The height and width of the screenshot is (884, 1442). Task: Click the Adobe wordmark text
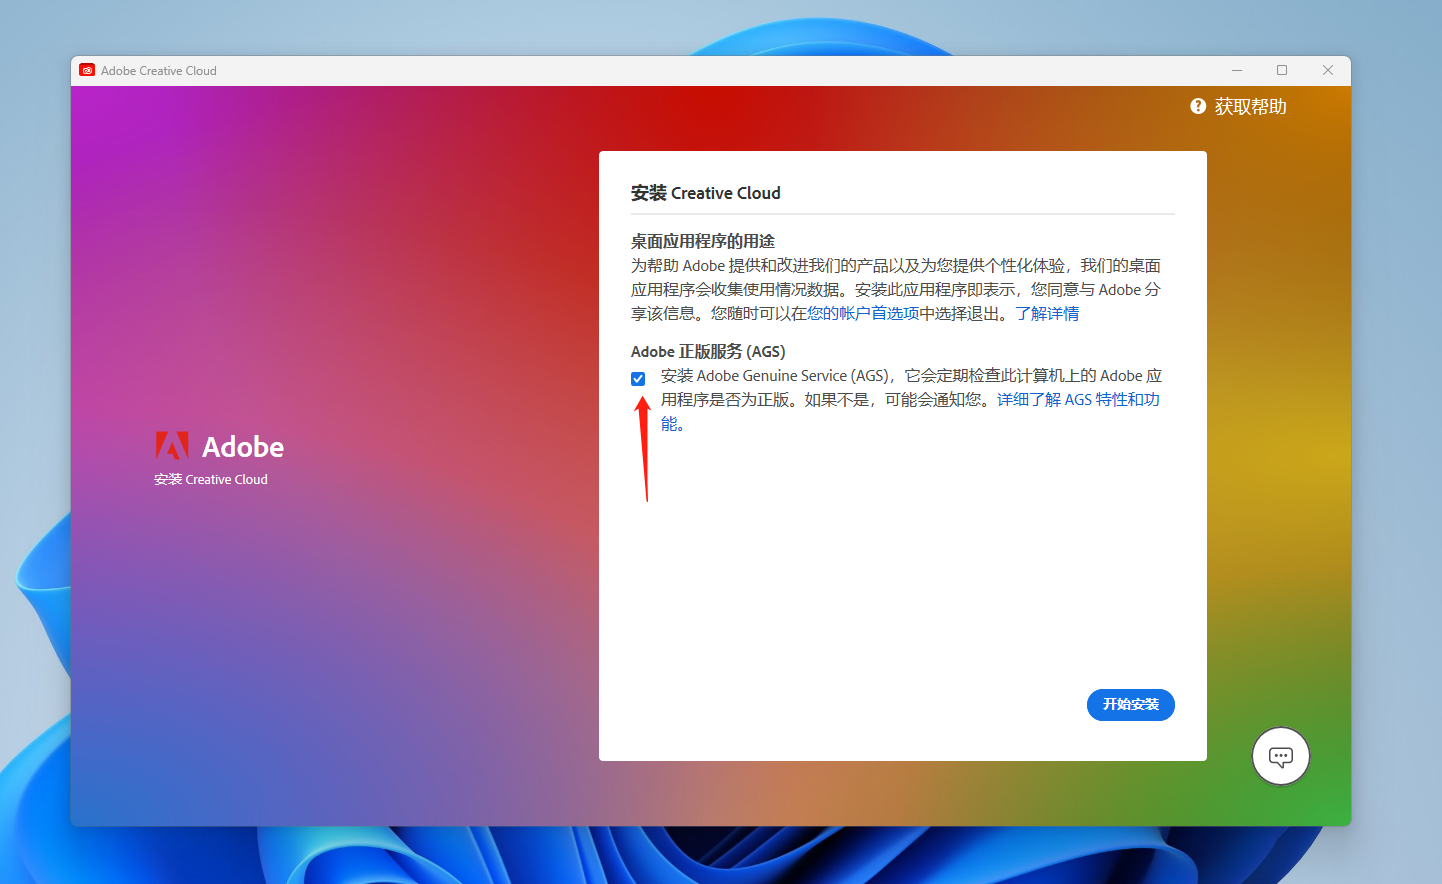pos(243,447)
